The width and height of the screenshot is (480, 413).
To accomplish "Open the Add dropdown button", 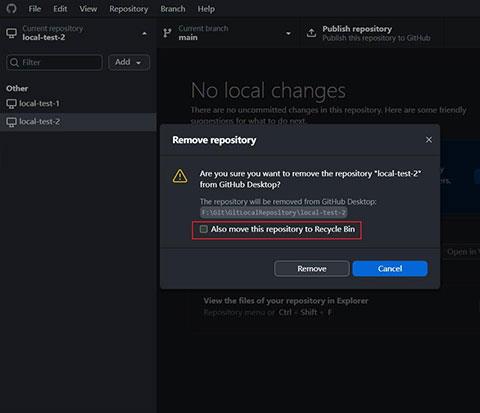I will (129, 62).
